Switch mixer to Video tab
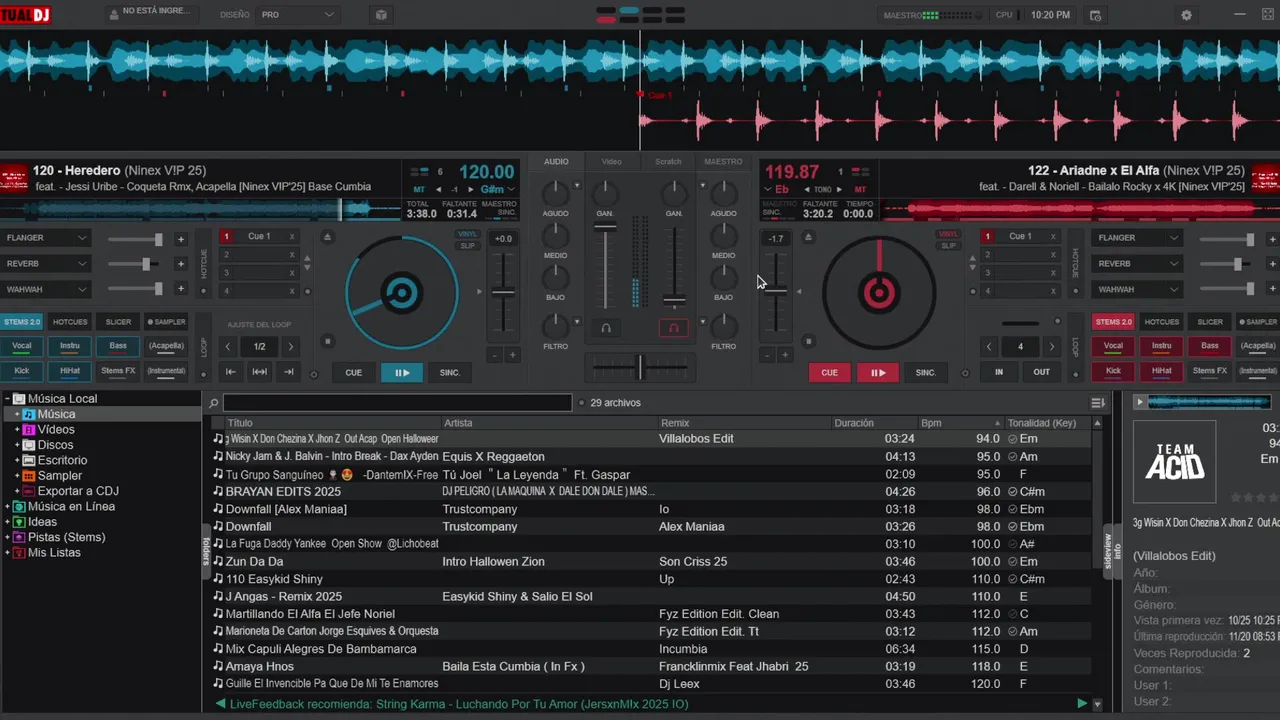 [x=611, y=161]
